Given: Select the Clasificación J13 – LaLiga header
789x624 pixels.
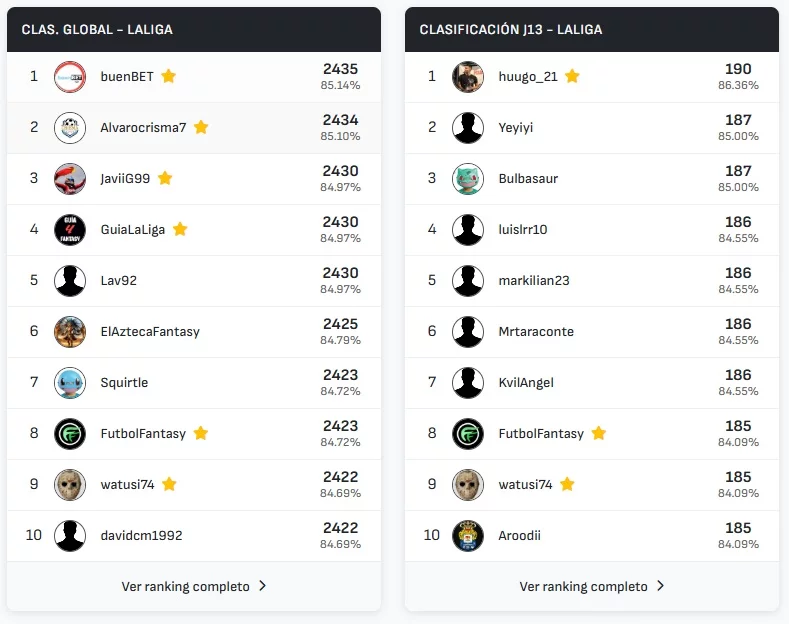Looking at the screenshot, I should 510,30.
